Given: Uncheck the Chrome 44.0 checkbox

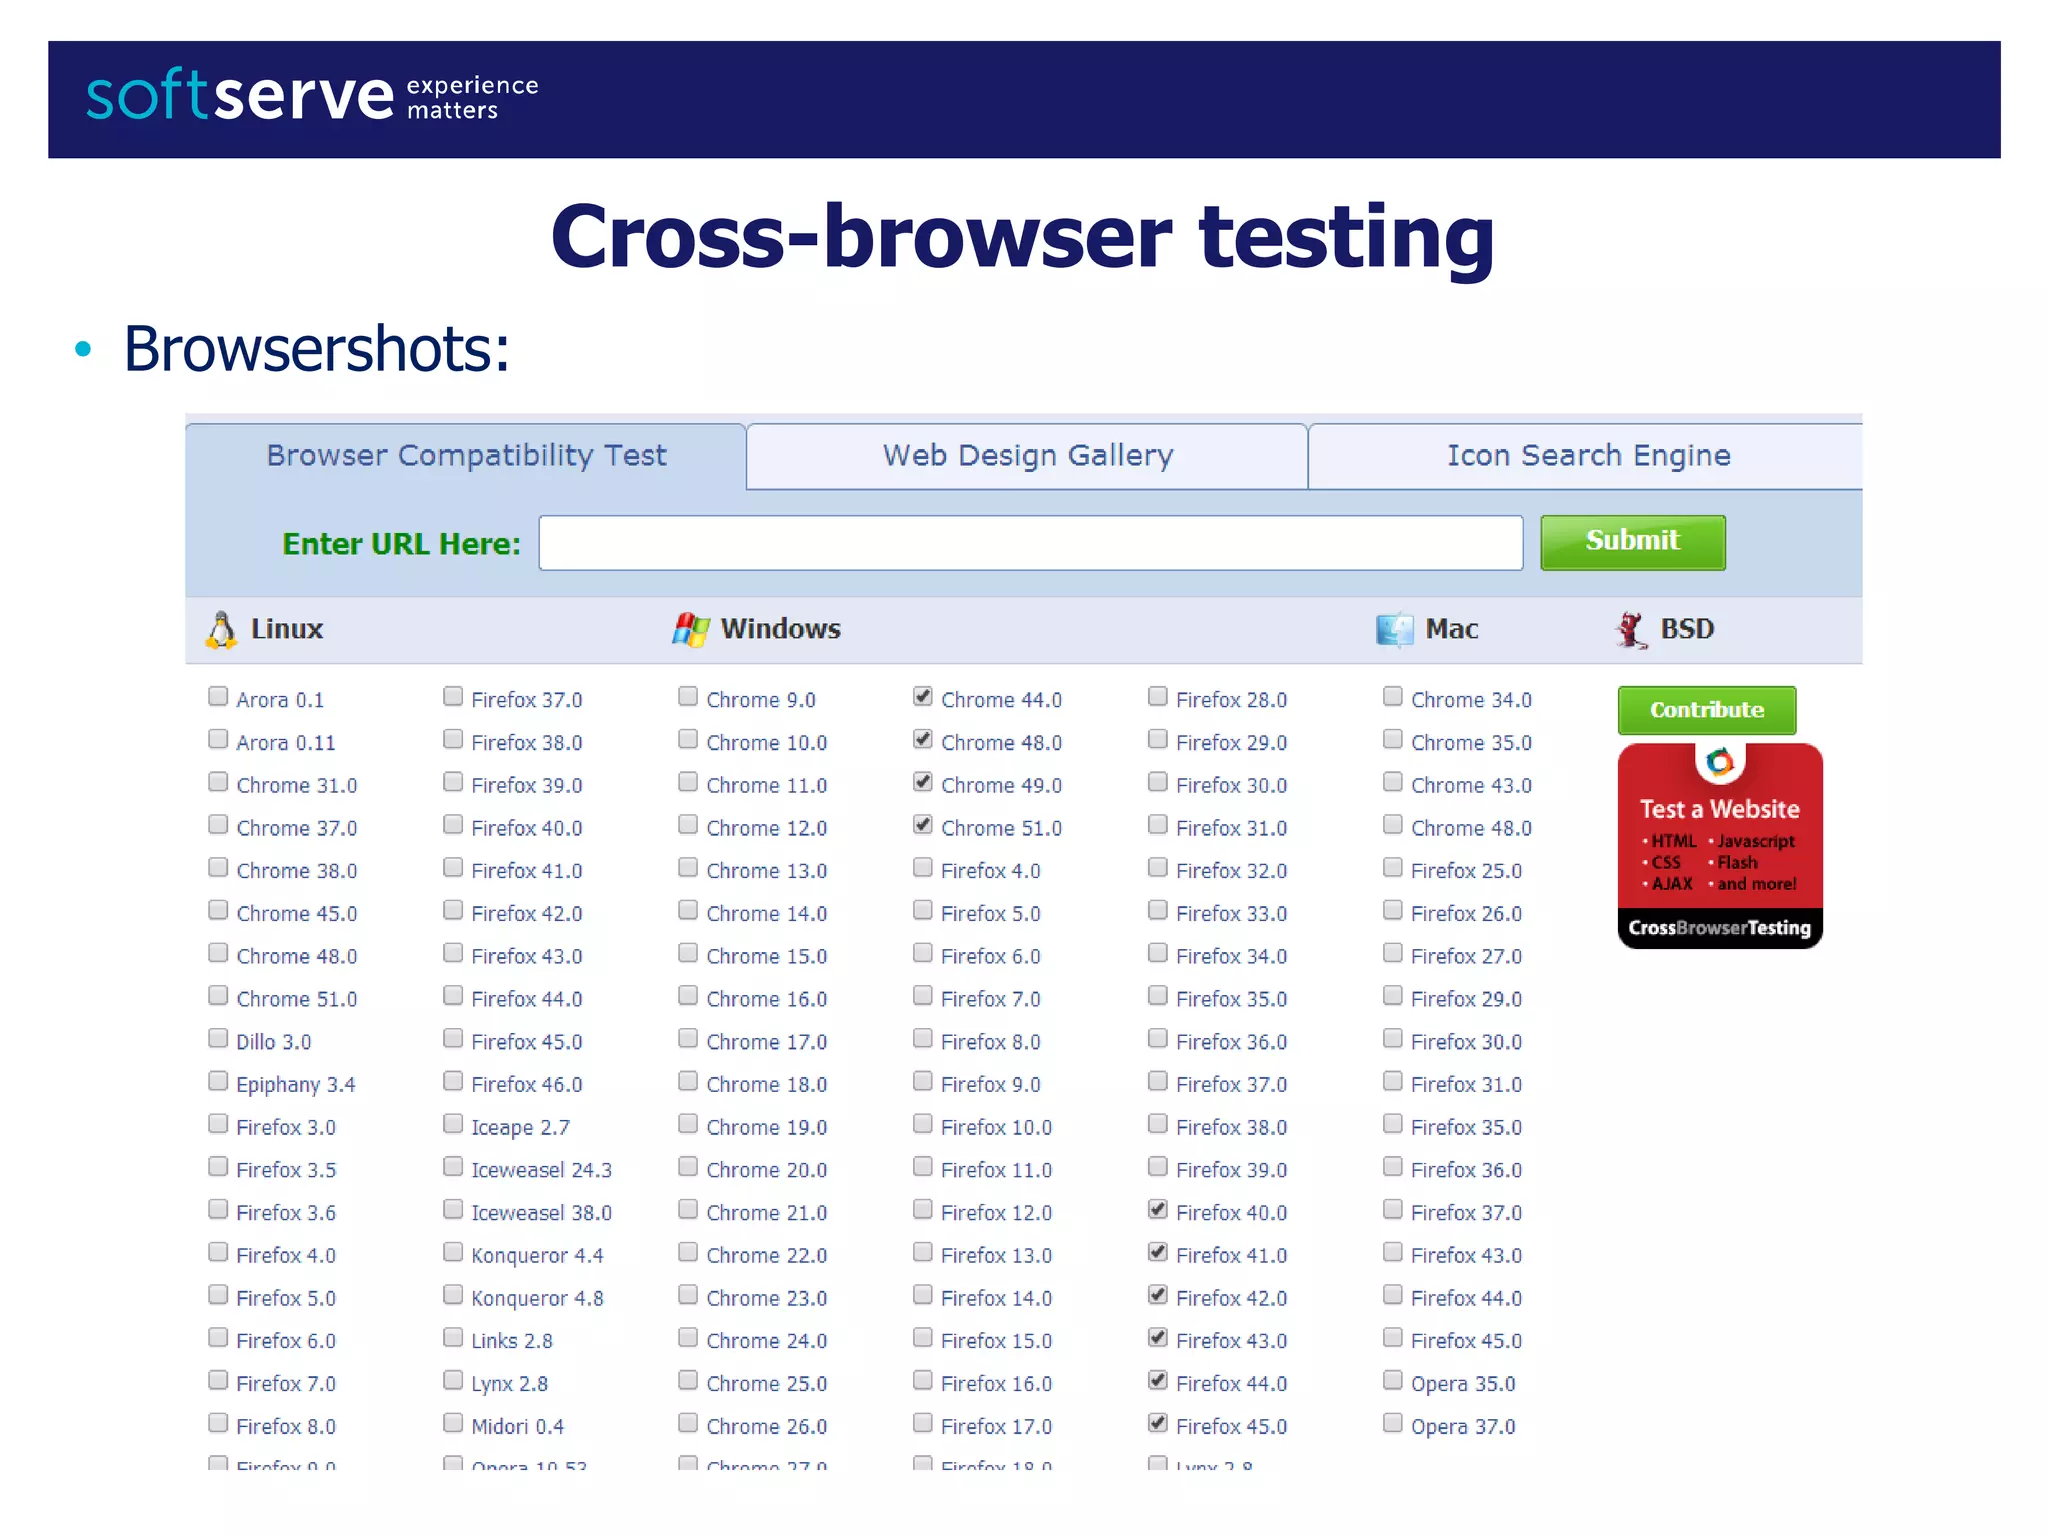Looking at the screenshot, I should pos(923,696).
